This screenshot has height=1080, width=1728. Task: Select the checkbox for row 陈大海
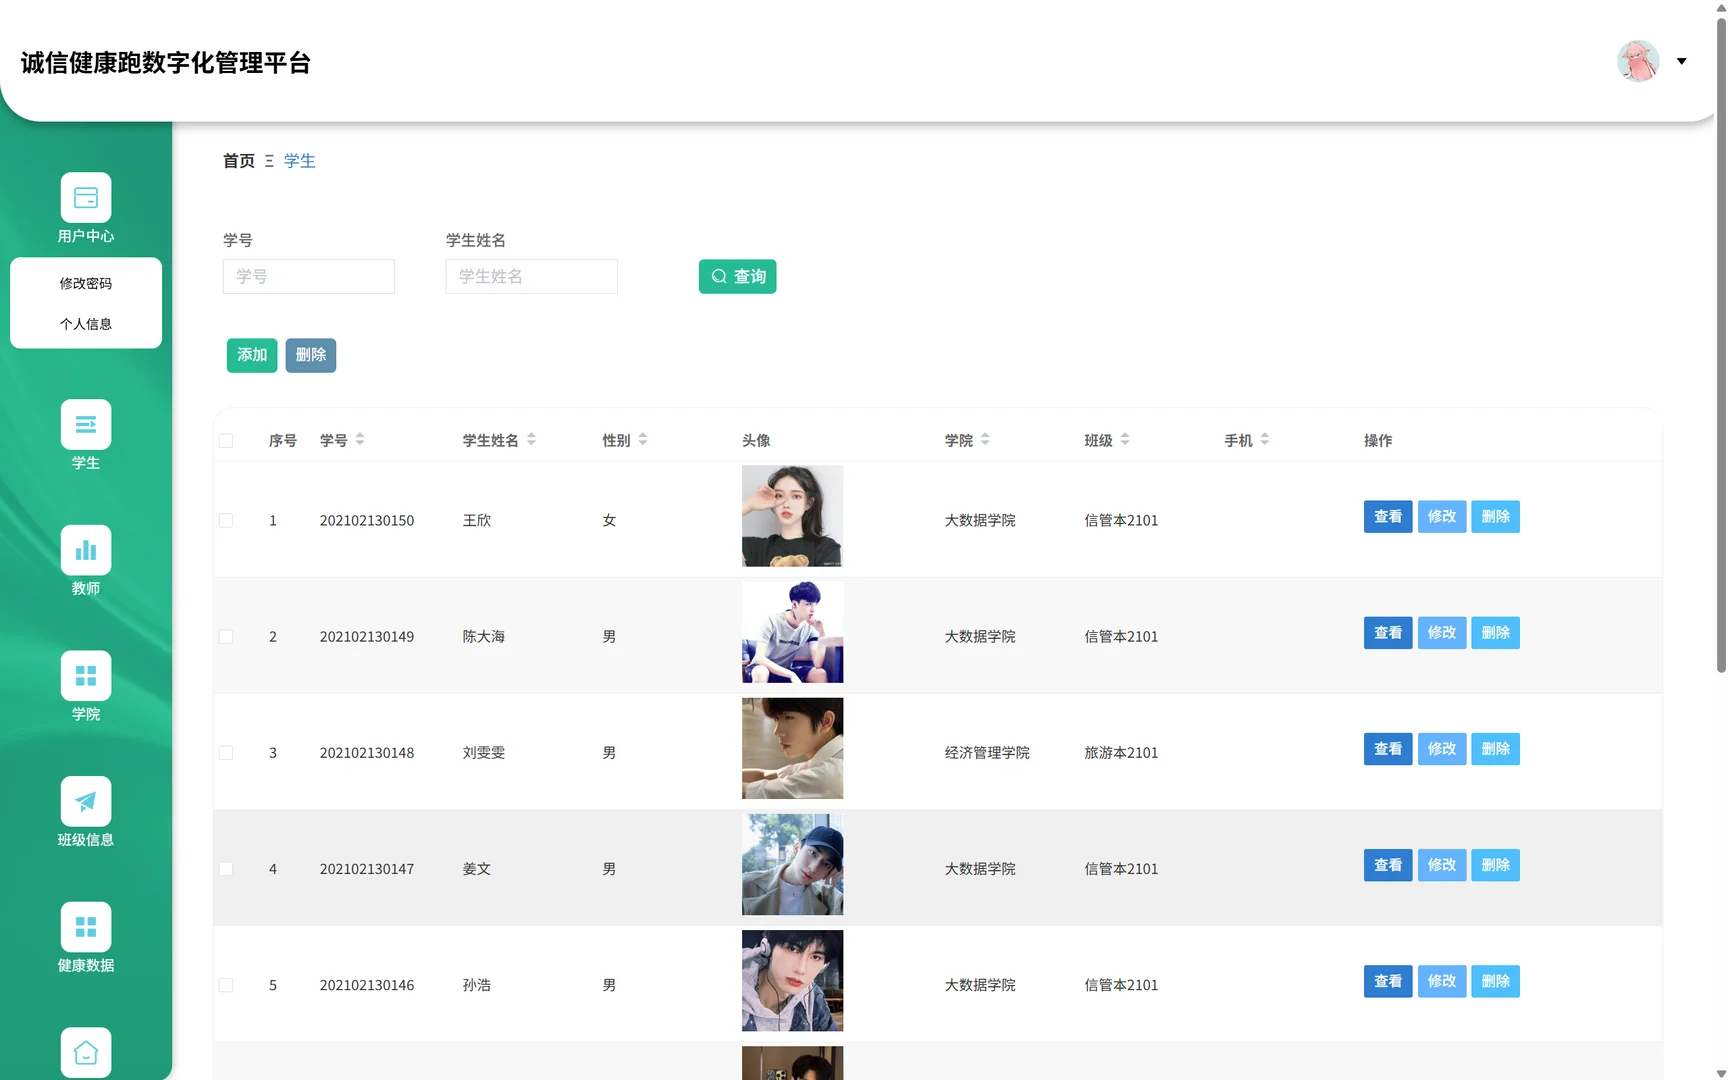(x=226, y=637)
